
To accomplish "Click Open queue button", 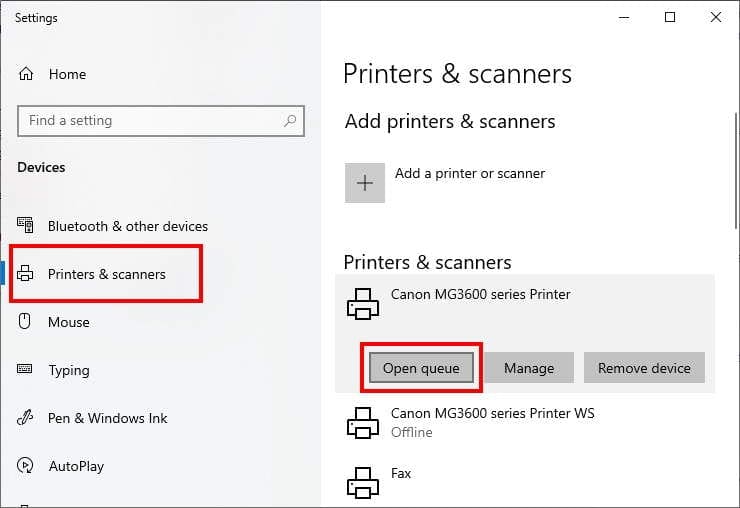I will (421, 368).
